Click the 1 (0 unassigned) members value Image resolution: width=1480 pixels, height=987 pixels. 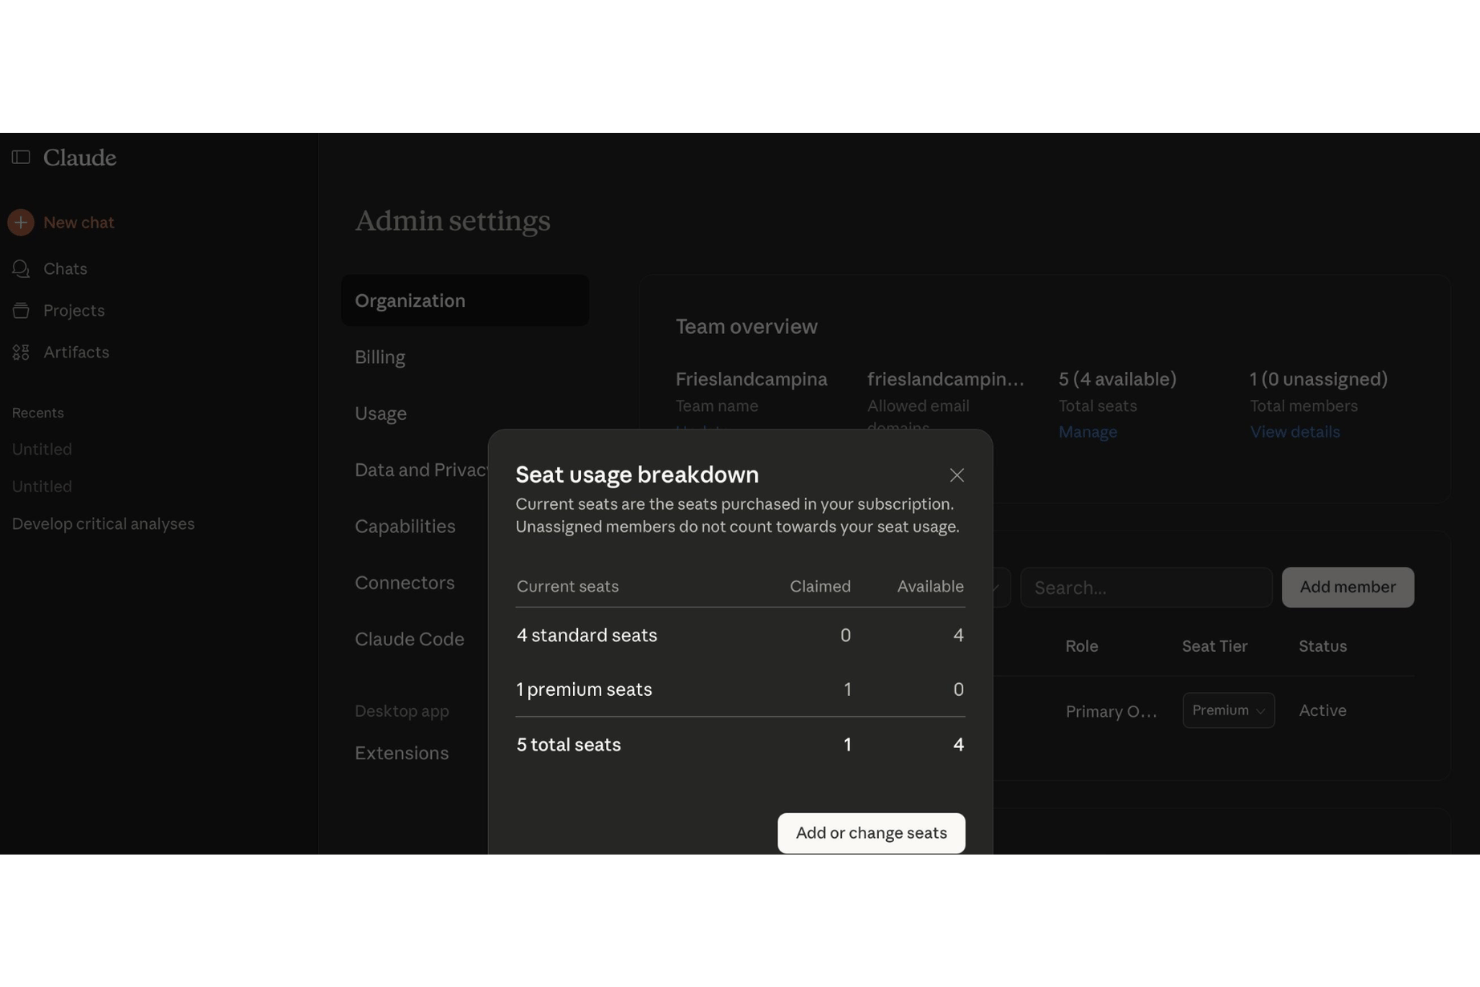[x=1318, y=379]
